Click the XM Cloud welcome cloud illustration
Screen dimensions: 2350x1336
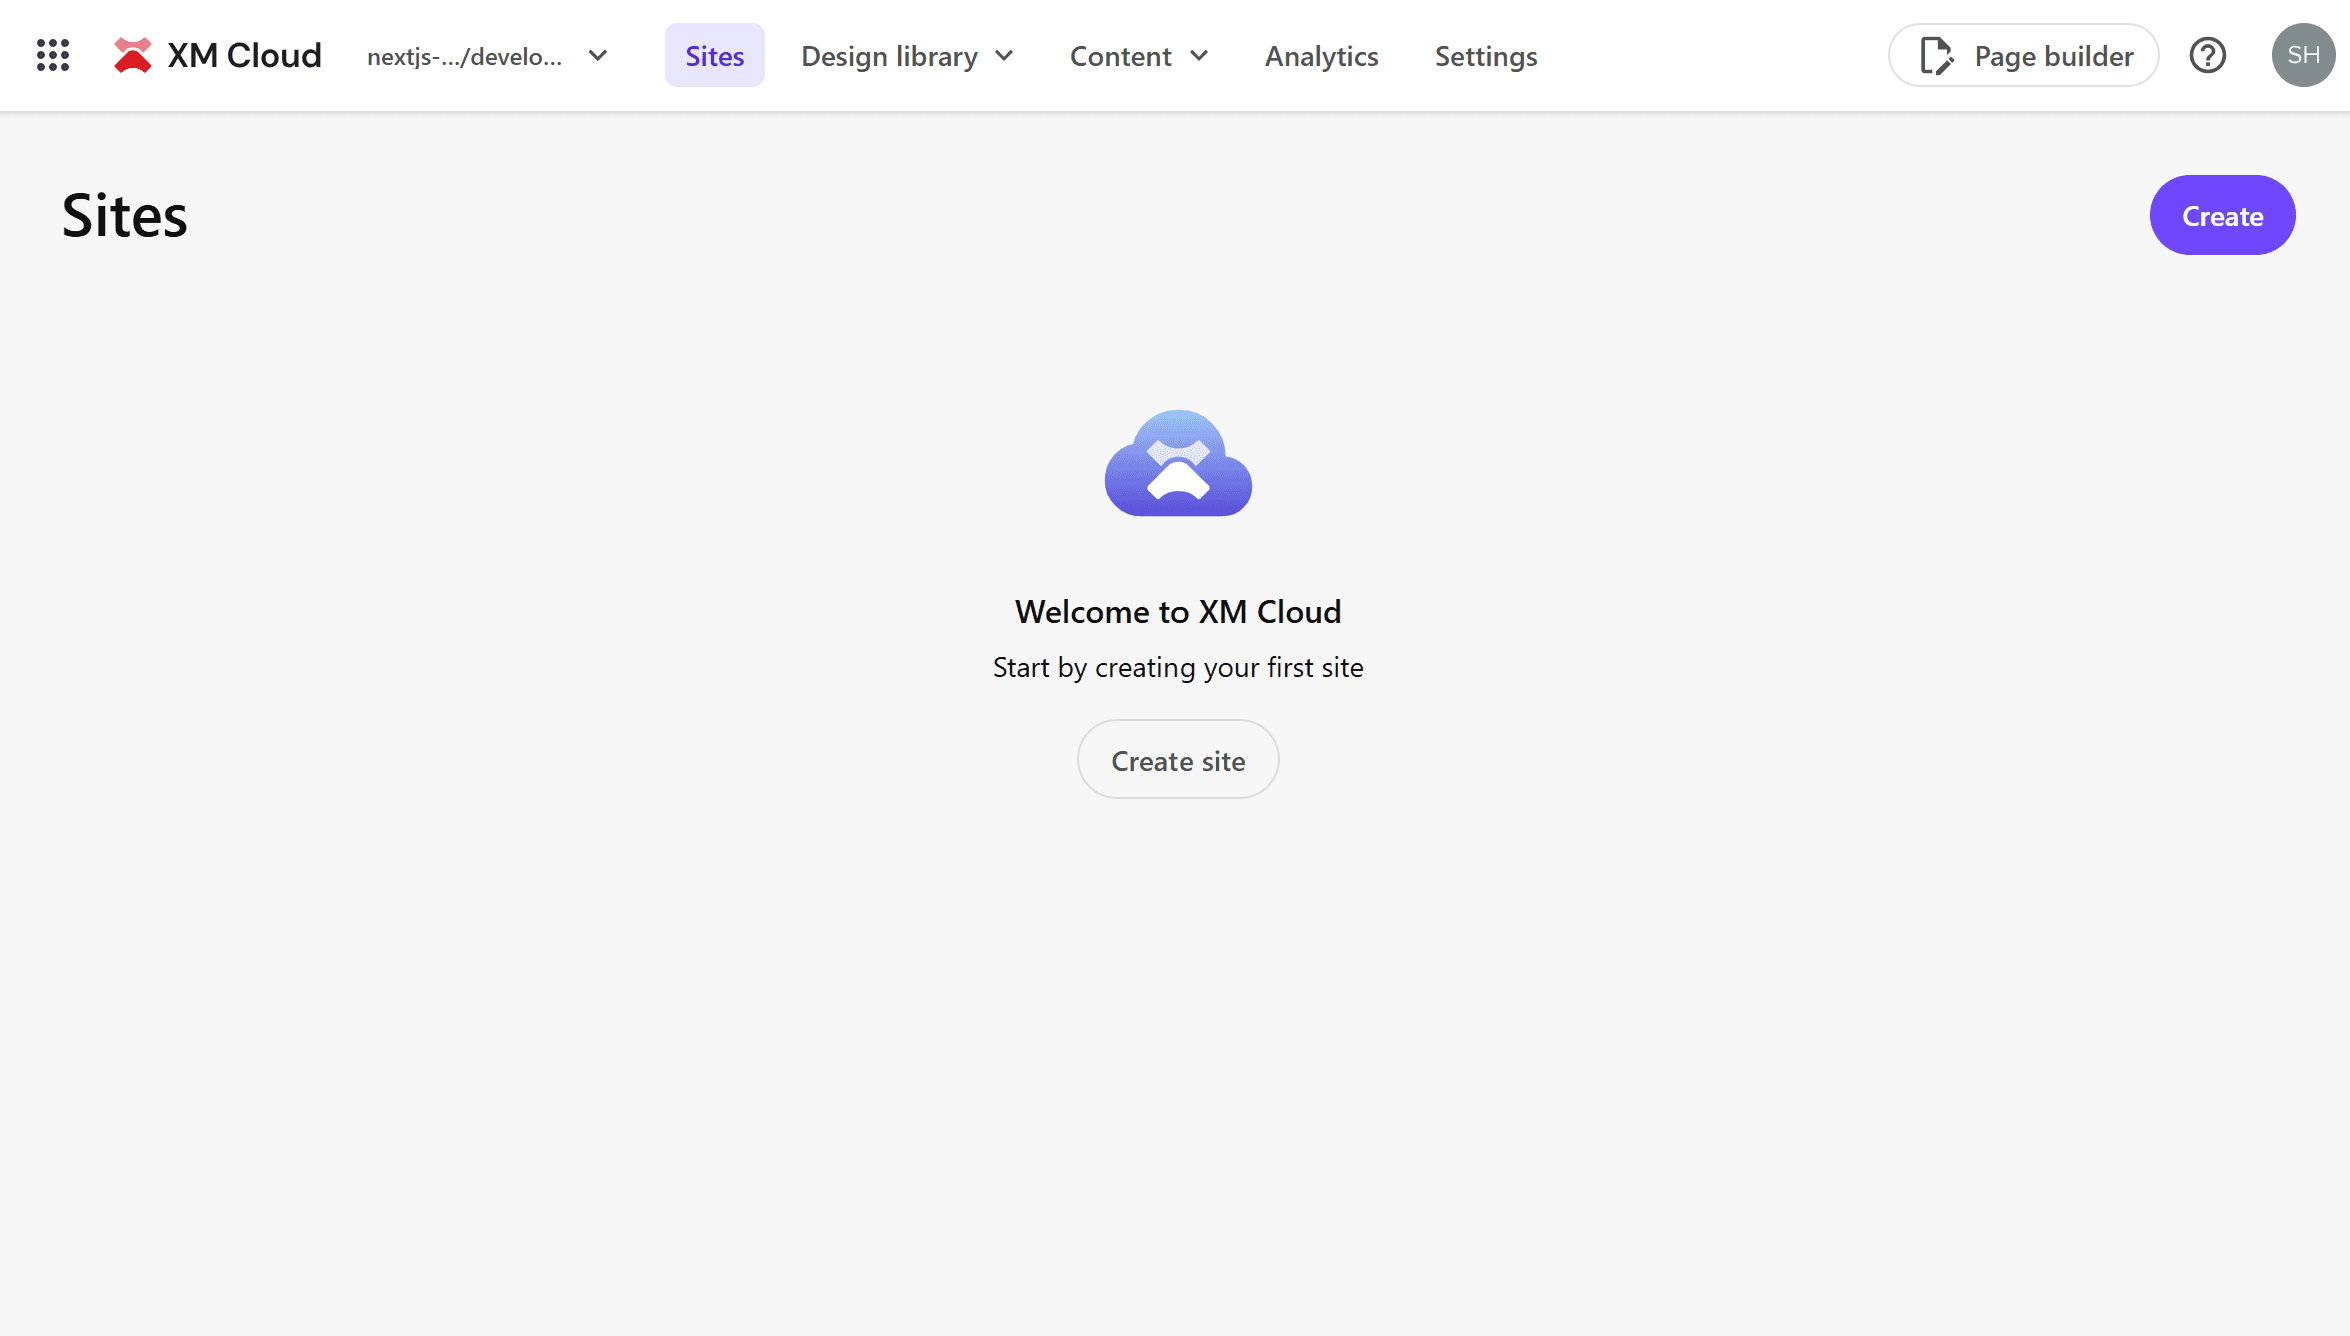point(1178,463)
